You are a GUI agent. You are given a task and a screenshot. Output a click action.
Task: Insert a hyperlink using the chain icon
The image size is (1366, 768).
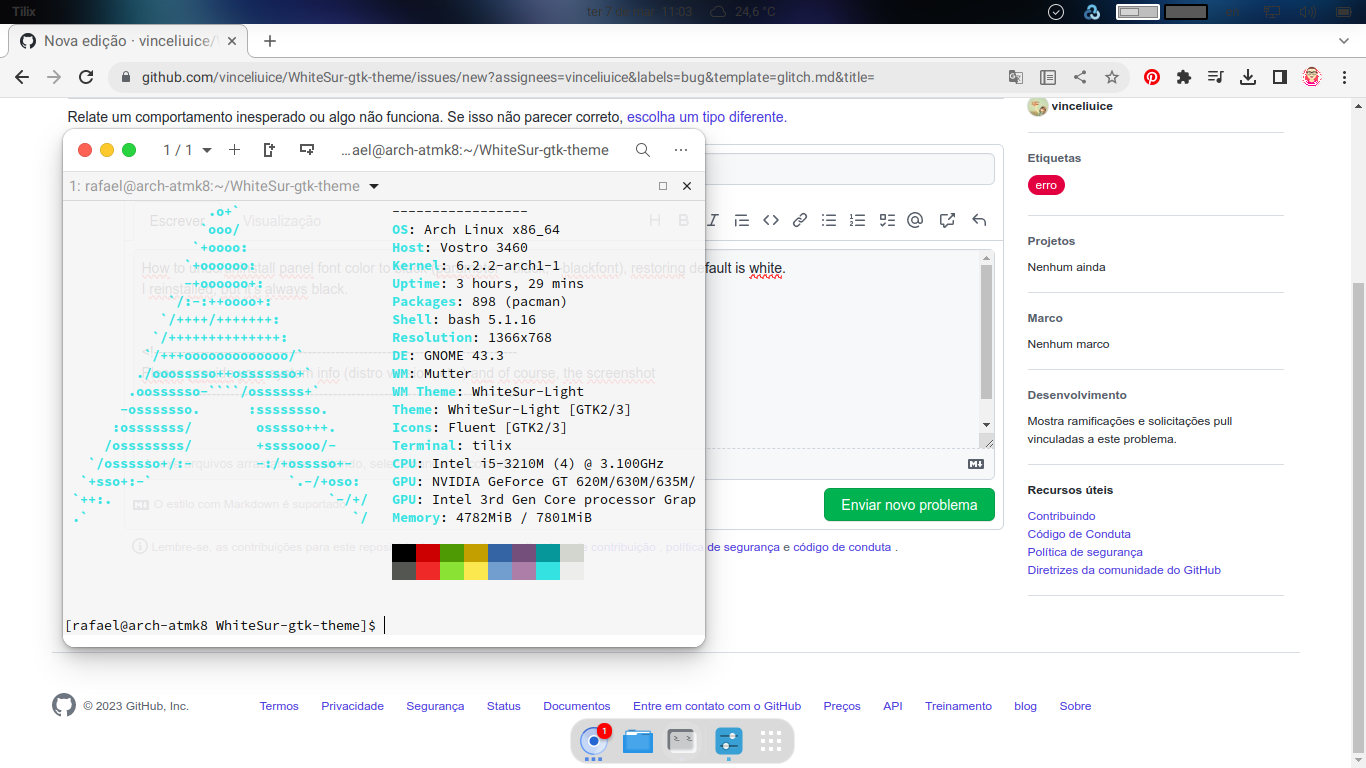(x=800, y=220)
